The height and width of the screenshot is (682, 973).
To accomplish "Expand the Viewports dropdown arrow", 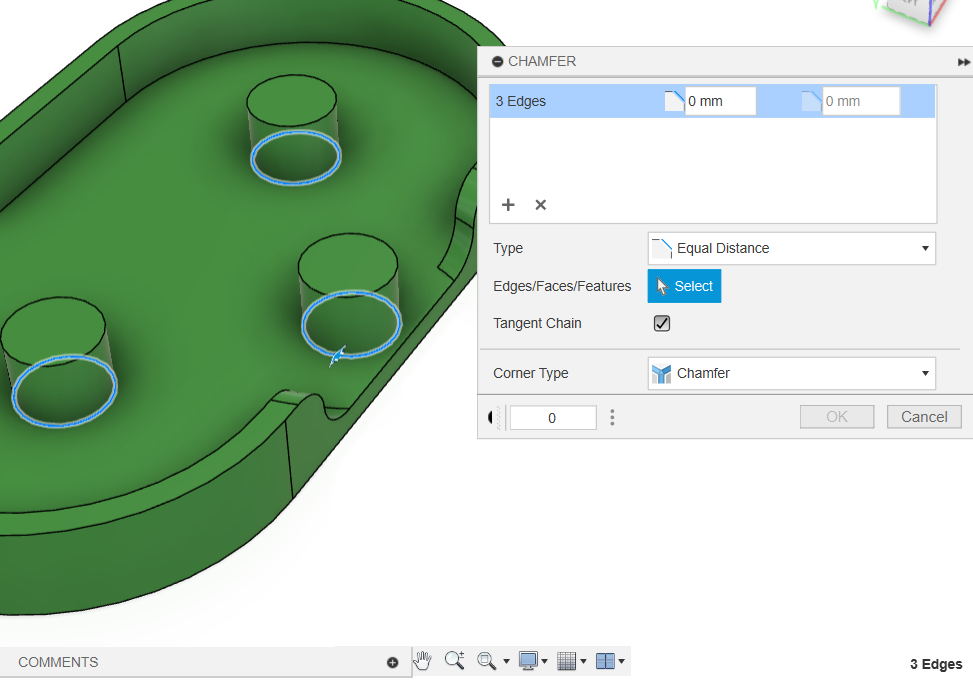I will coord(622,662).
